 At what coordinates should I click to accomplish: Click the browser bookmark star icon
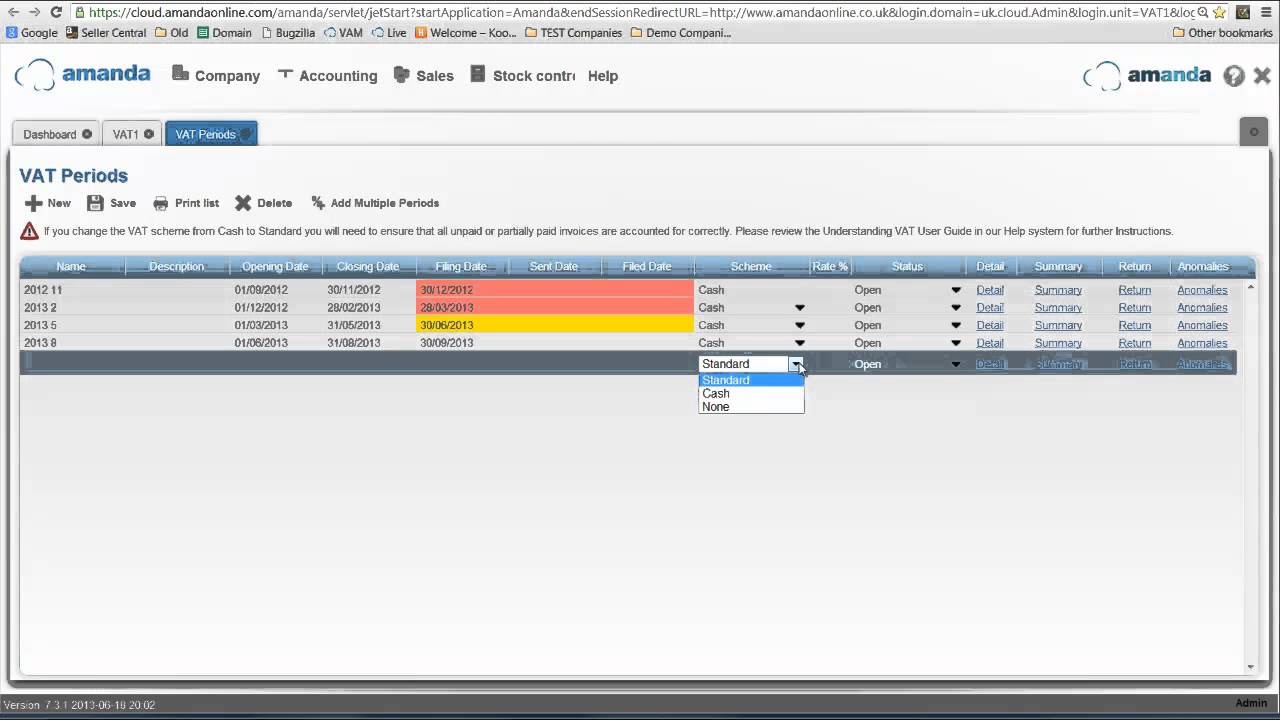click(x=1219, y=12)
